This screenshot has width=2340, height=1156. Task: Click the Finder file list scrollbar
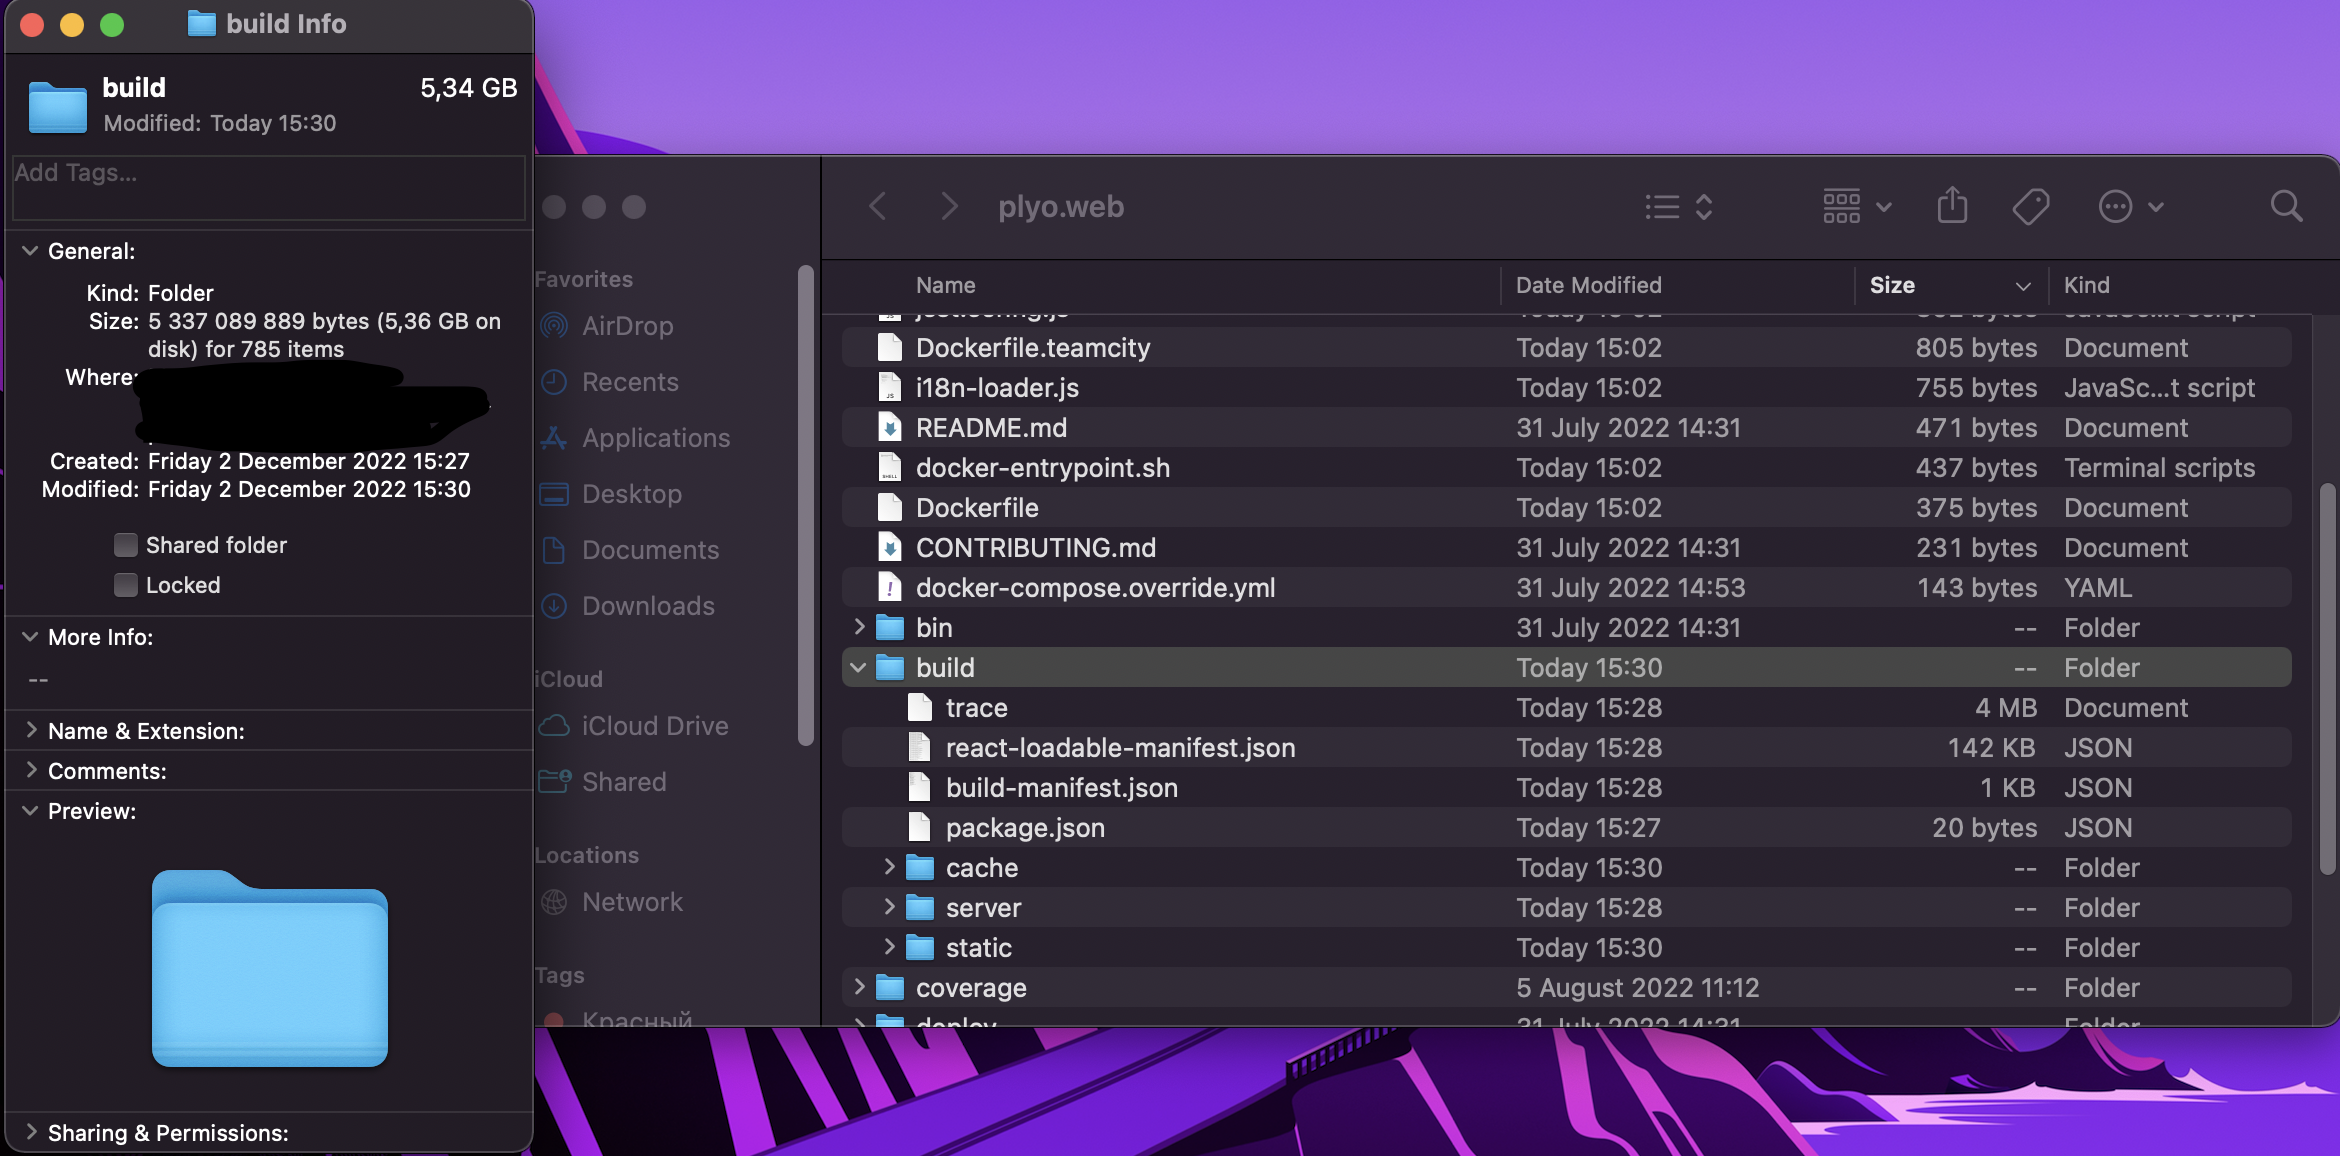(x=2327, y=680)
